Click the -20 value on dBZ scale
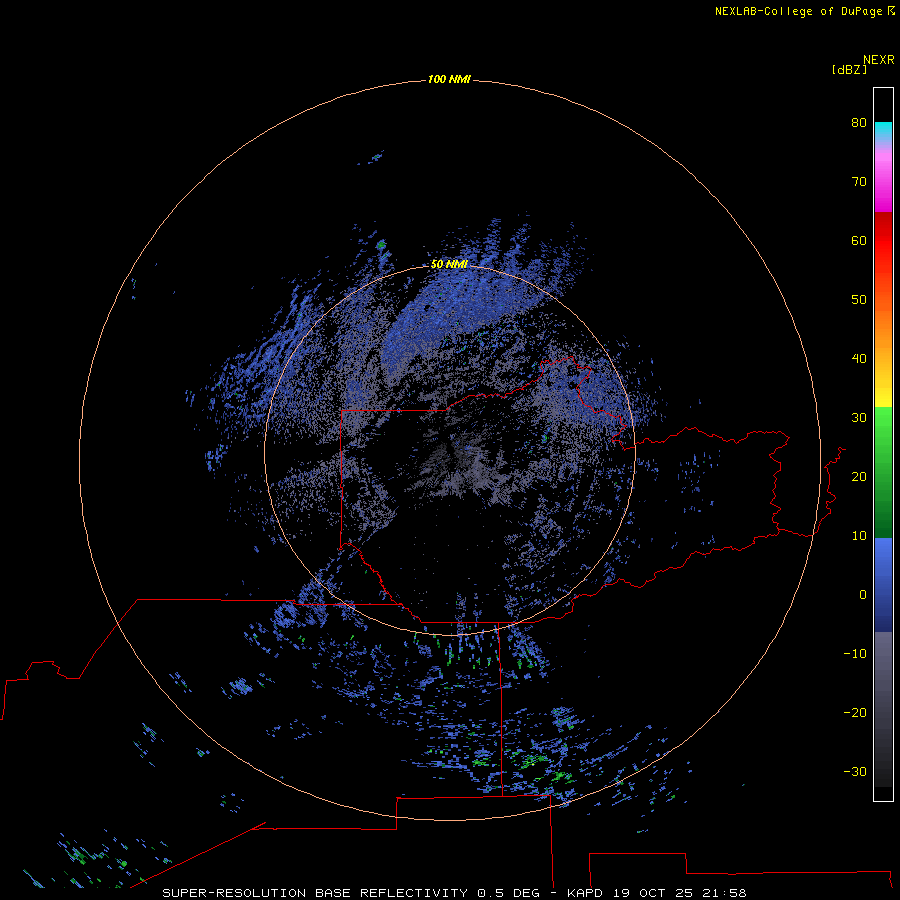This screenshot has width=900, height=900. coord(855,712)
